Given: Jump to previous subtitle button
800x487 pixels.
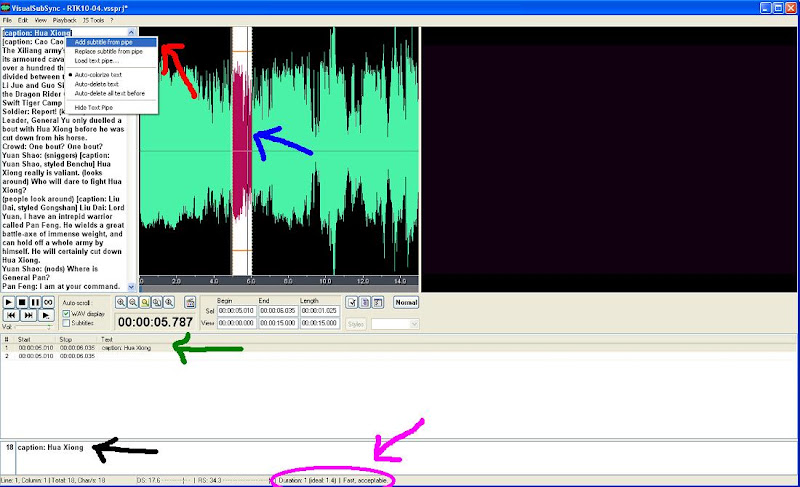Looking at the screenshot, I should coord(12,316).
